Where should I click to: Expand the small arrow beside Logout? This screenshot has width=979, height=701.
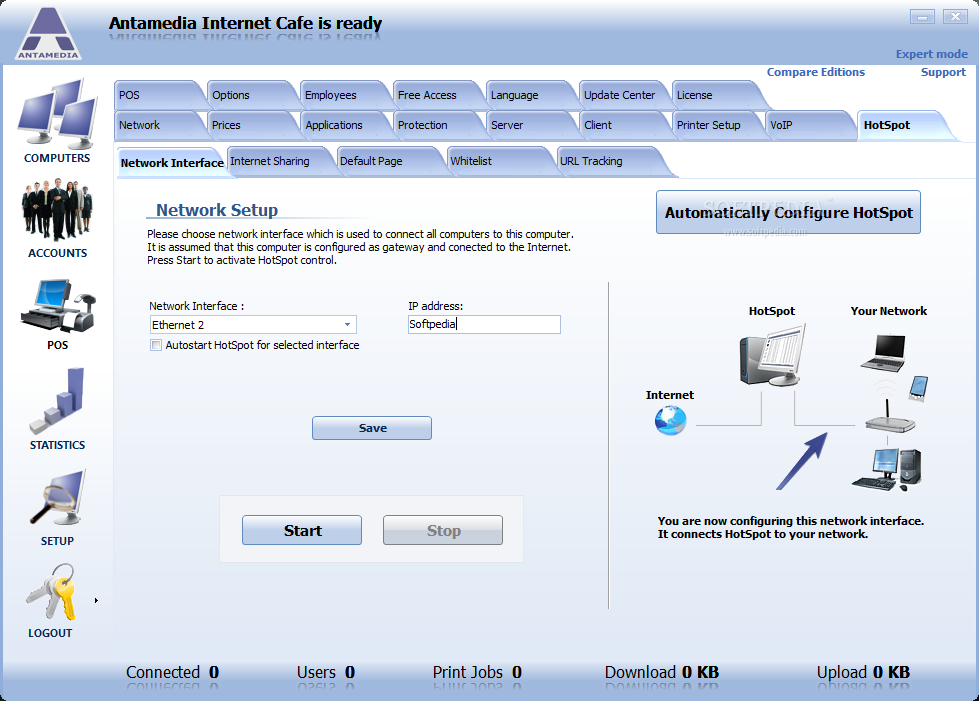[x=96, y=601]
